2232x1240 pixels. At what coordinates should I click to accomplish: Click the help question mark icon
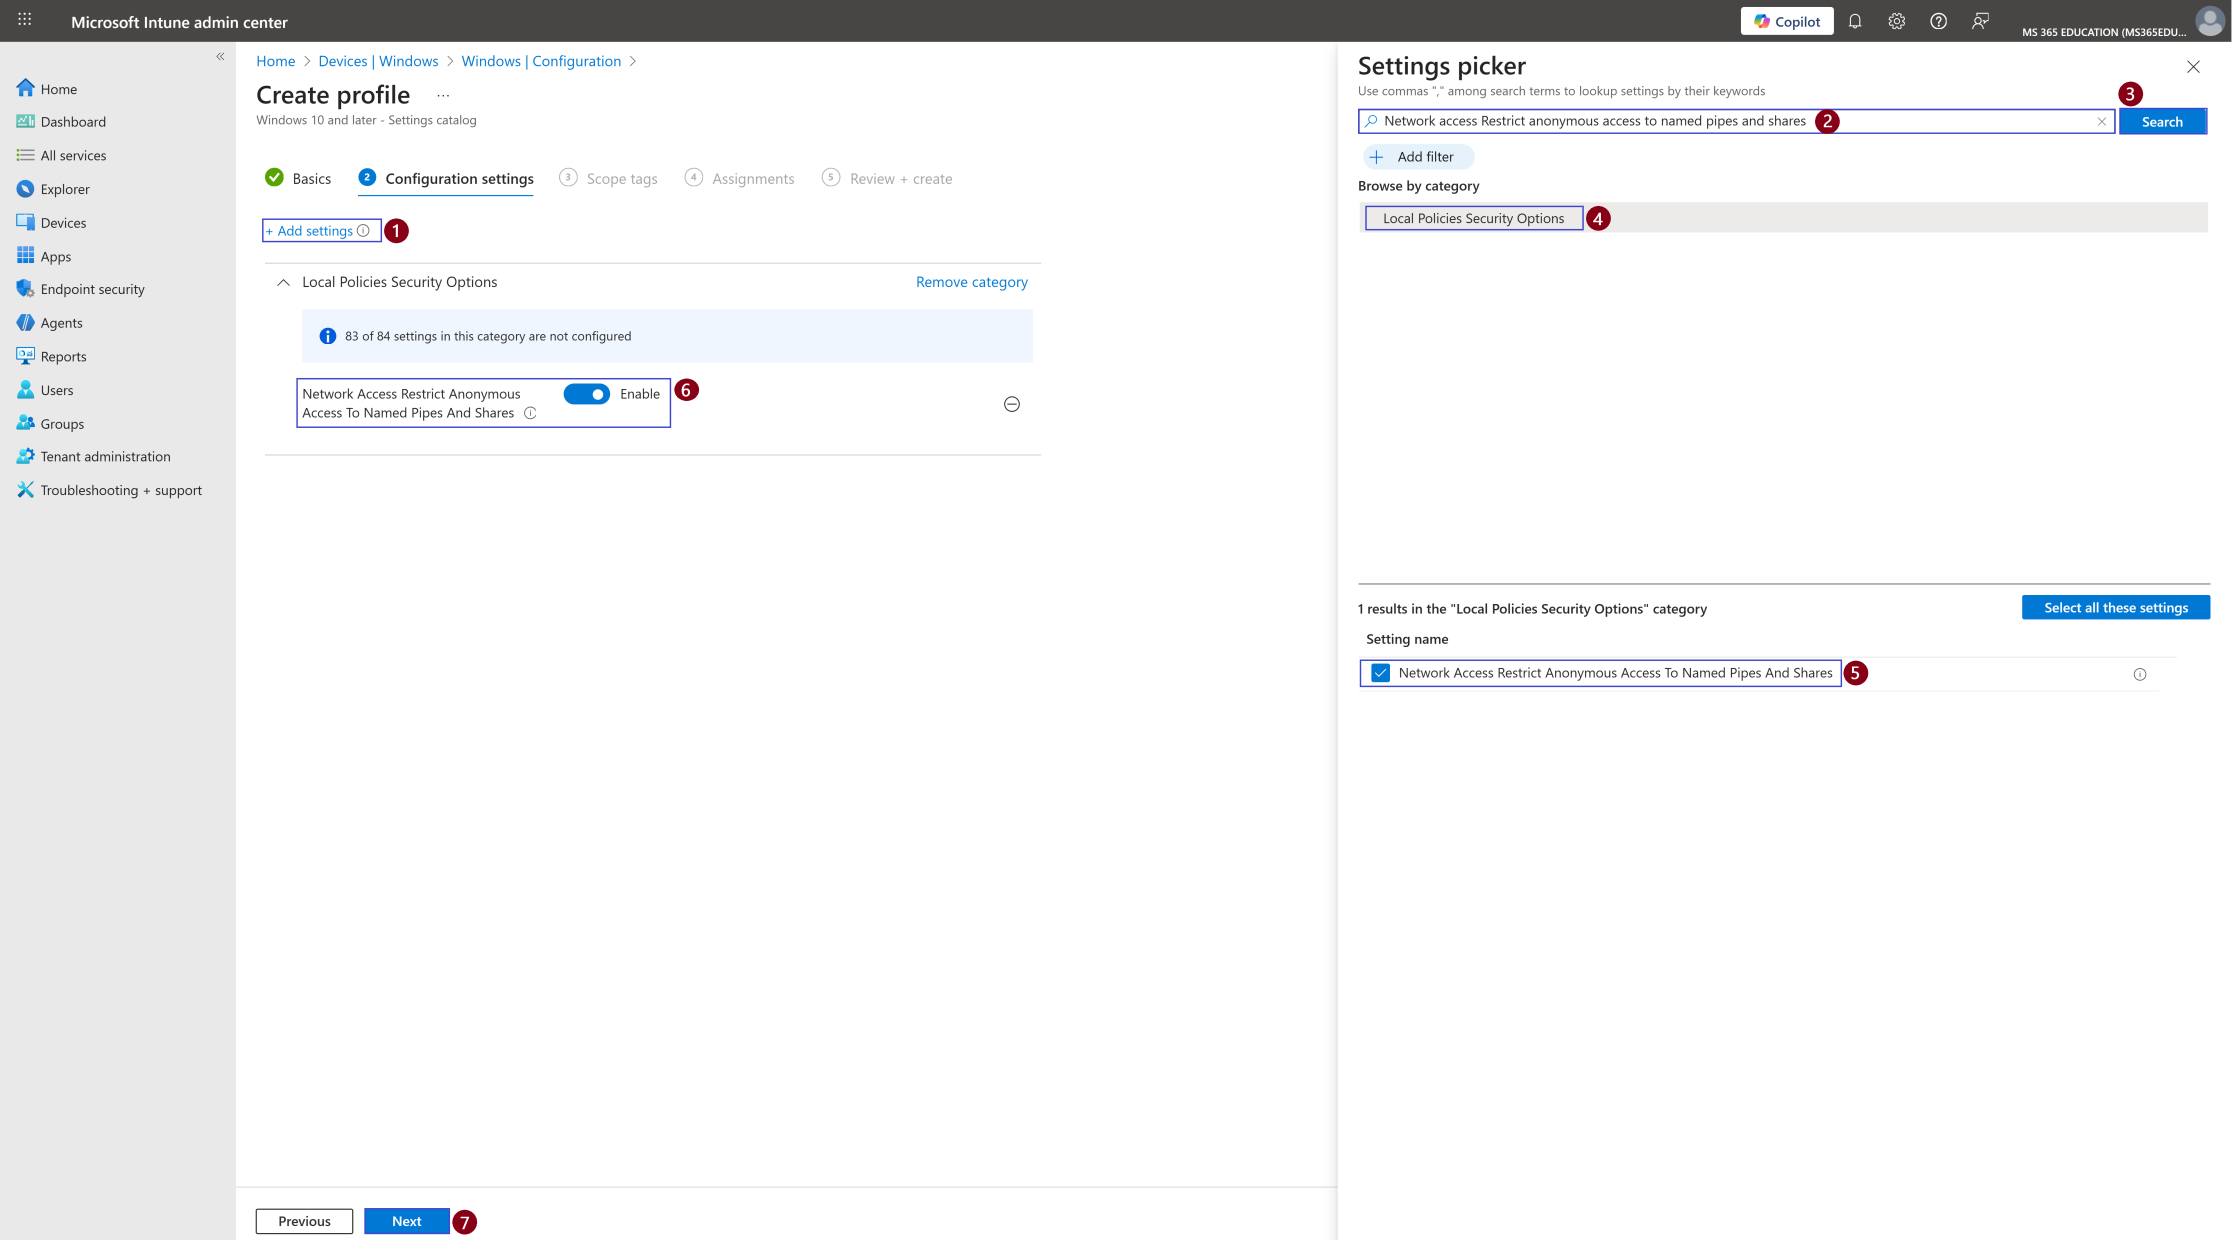[x=1939, y=21]
